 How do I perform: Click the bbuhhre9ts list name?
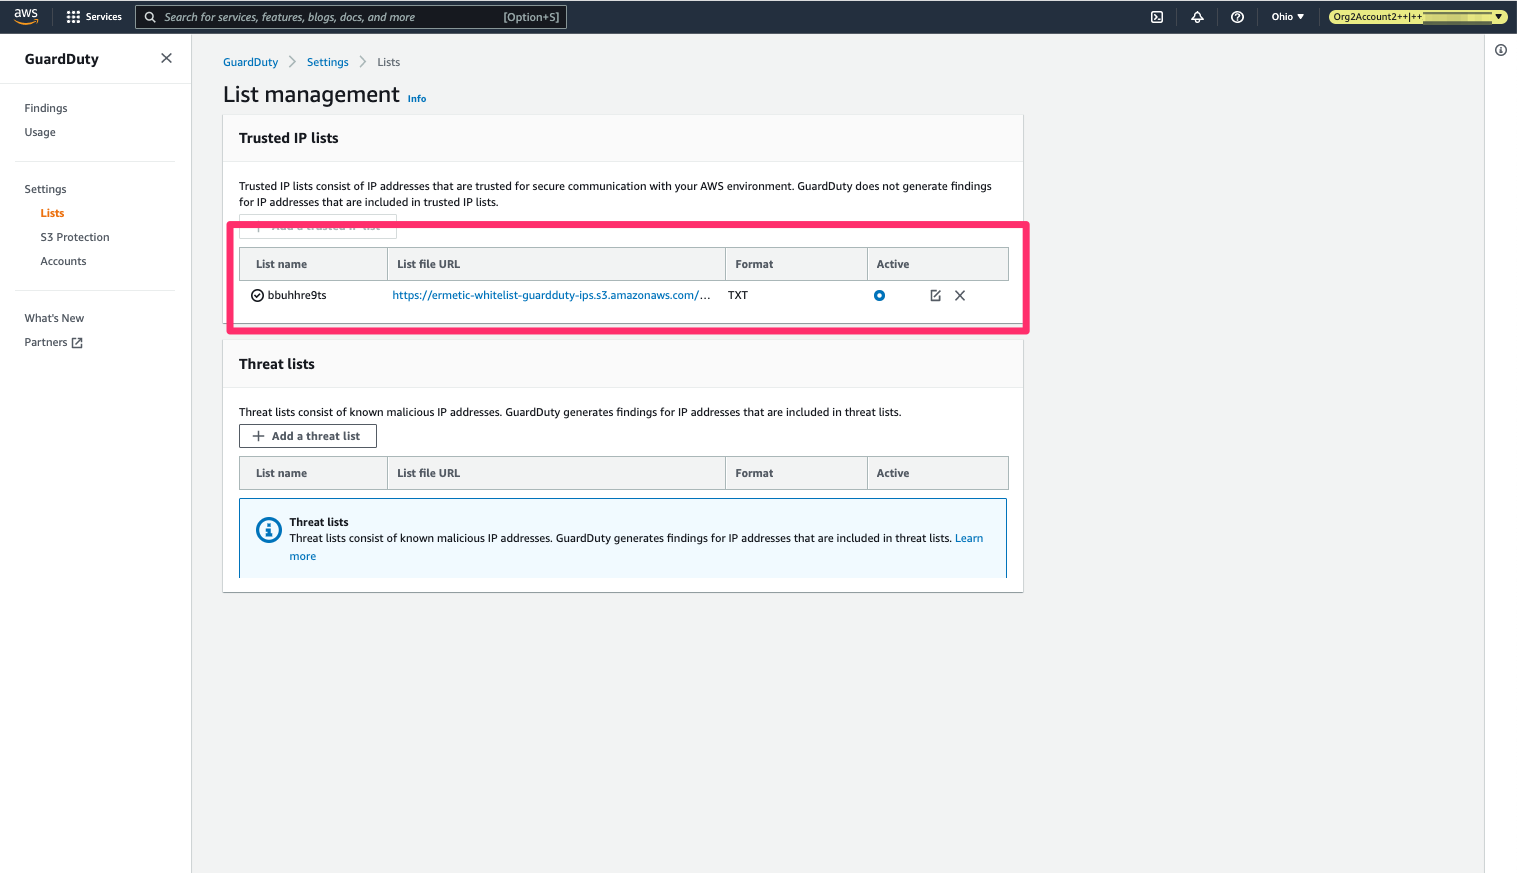pos(297,295)
